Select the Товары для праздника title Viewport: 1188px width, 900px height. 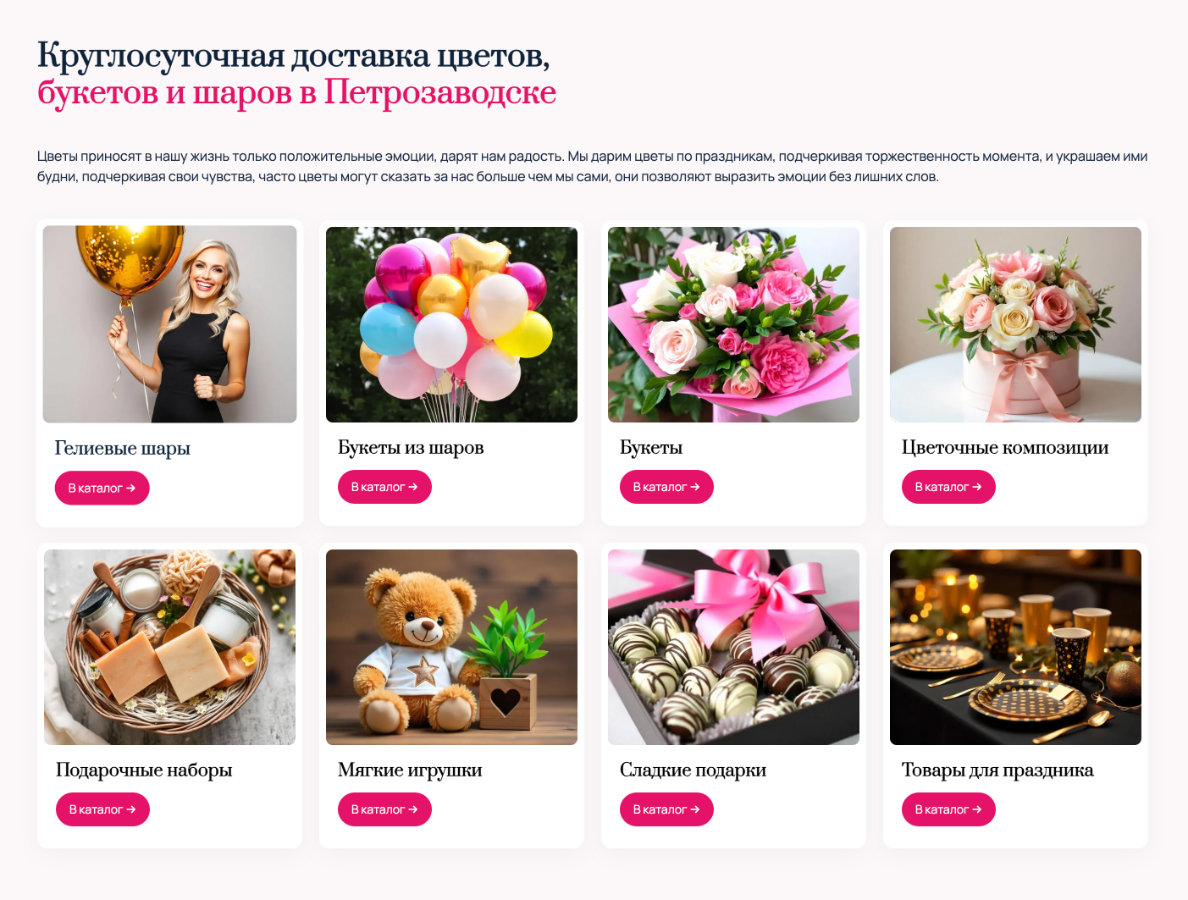pos(997,770)
